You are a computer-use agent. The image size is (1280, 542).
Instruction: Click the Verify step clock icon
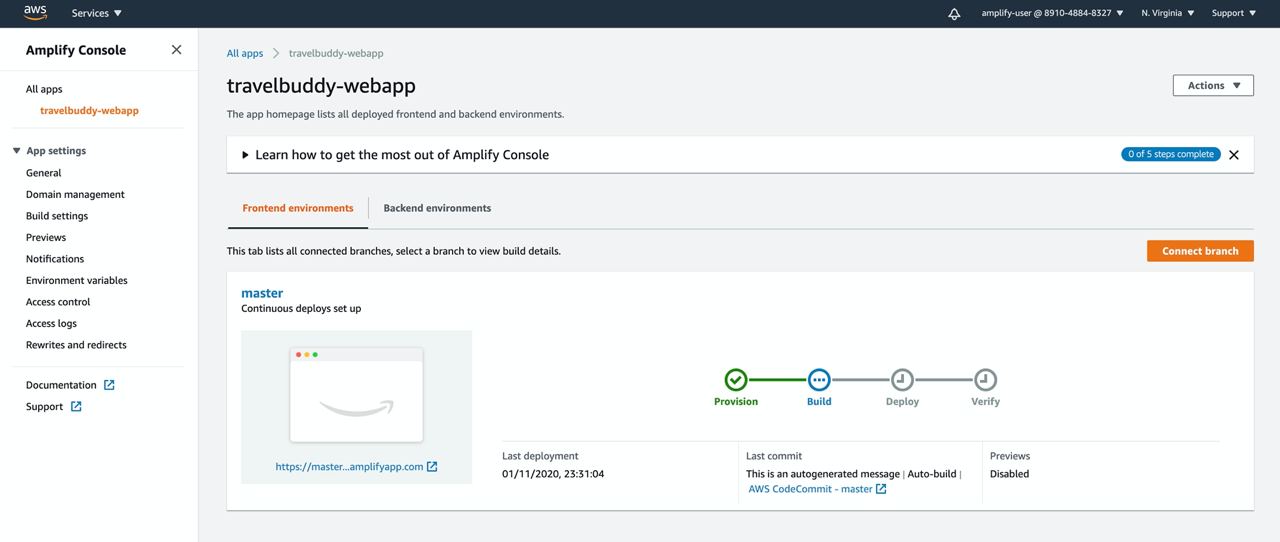985,380
